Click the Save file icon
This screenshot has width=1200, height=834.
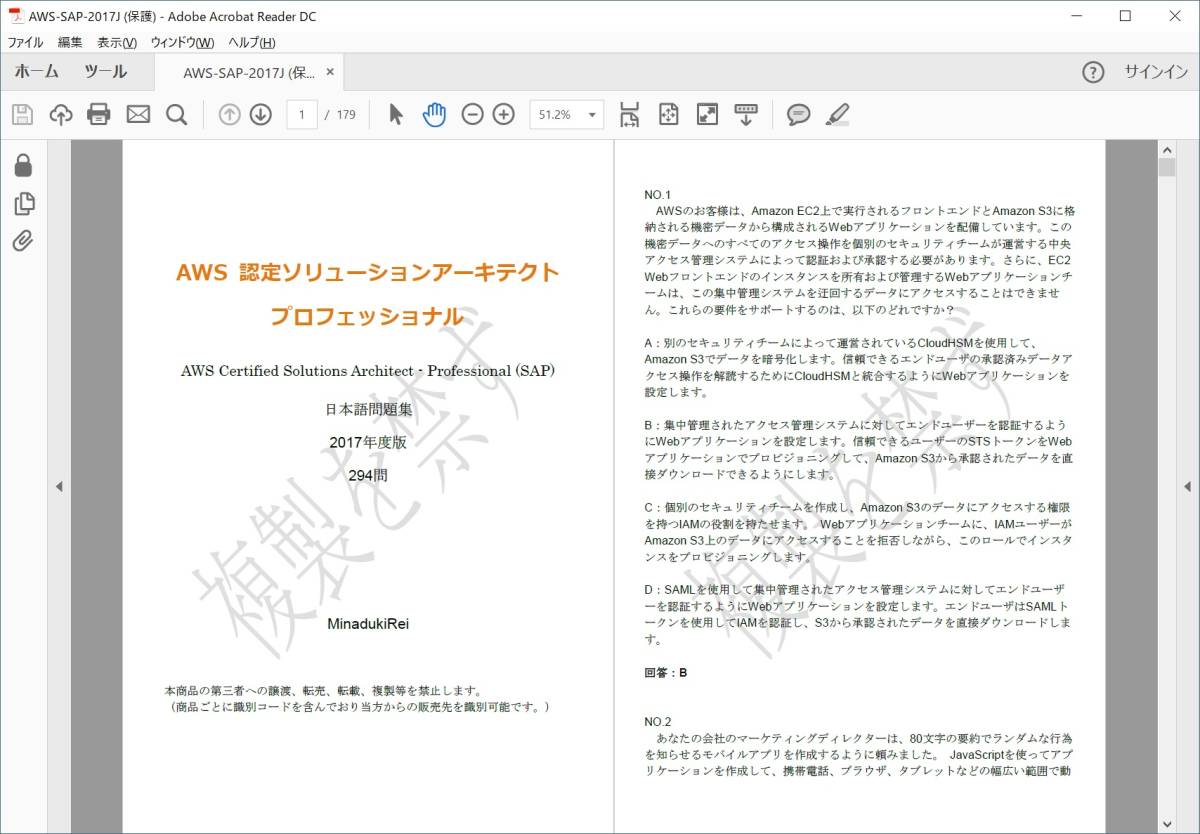(23, 114)
